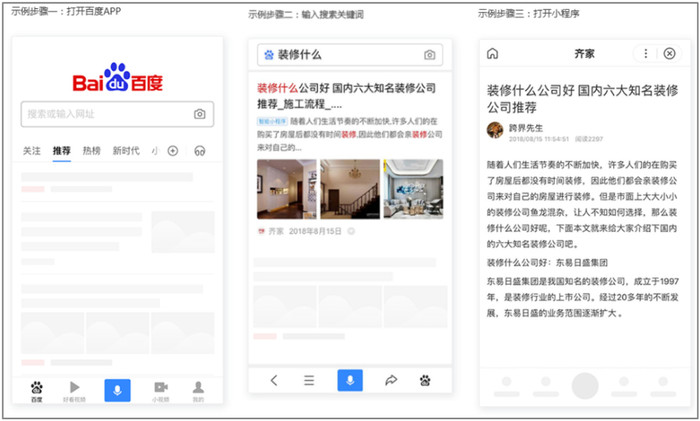
Task: Click the search input field on the Baidu home screen
Action: [117, 114]
